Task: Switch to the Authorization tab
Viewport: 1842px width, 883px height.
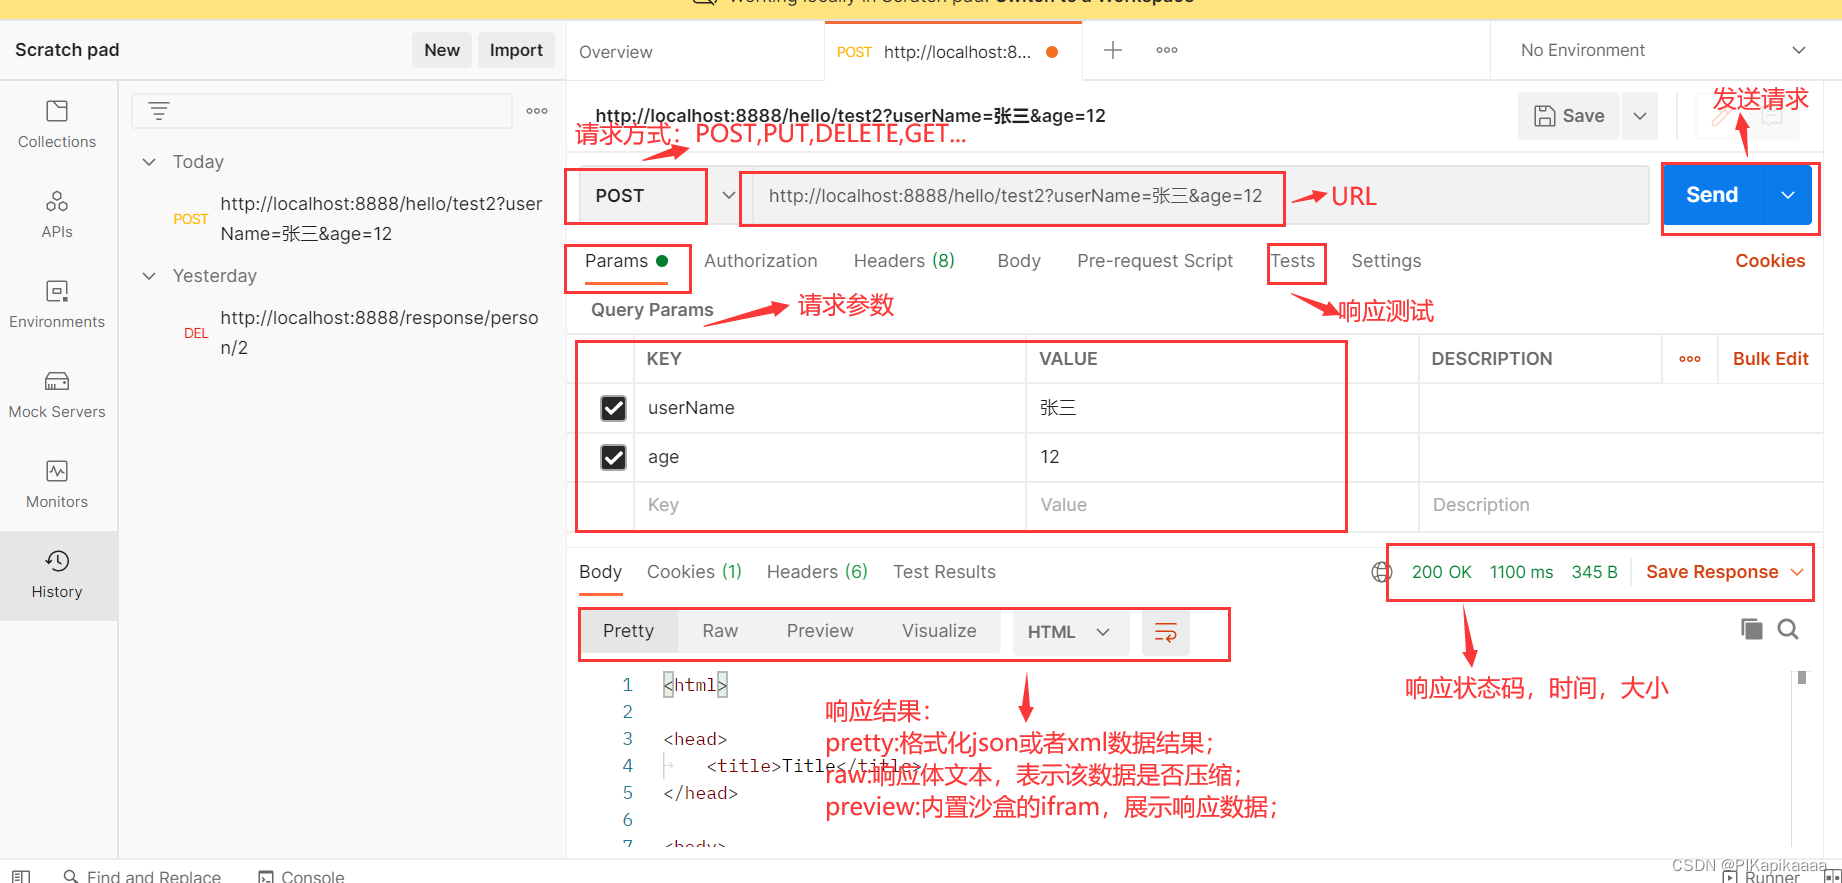Action: 761,261
